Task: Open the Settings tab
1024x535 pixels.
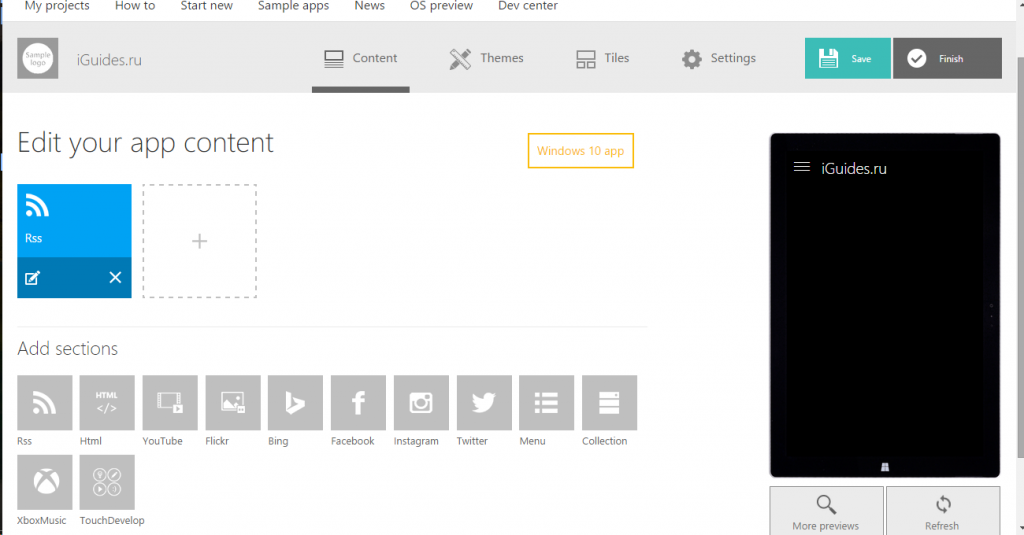Action: pos(718,58)
